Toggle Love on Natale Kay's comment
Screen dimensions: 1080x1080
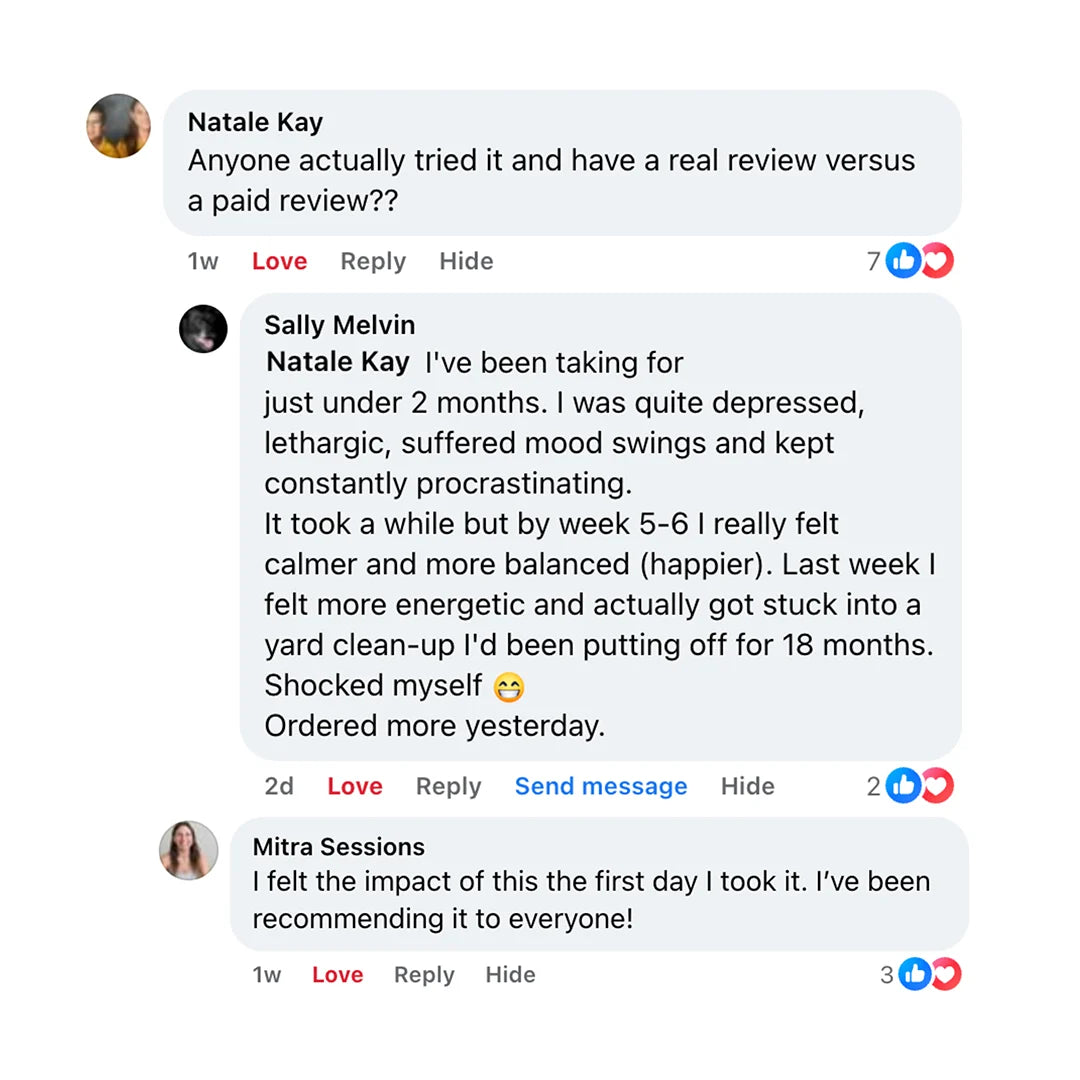(279, 261)
